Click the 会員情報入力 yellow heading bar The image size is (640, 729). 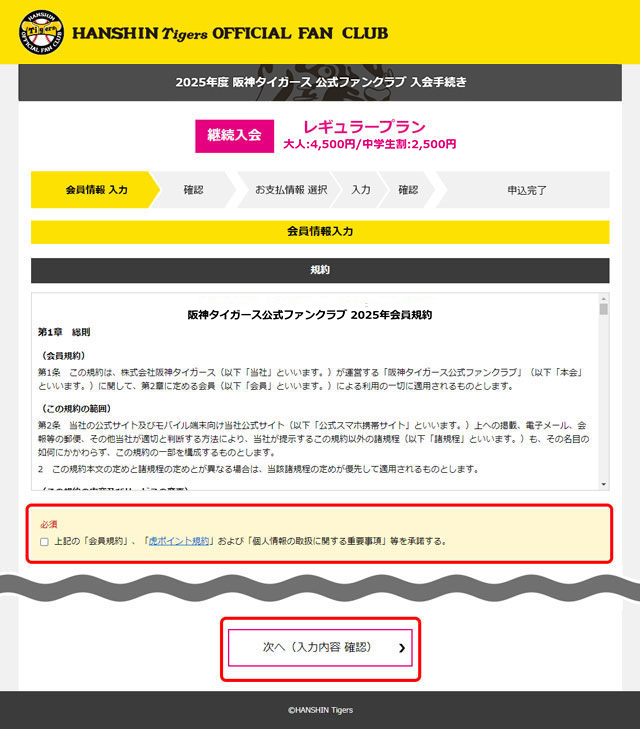pos(320,232)
